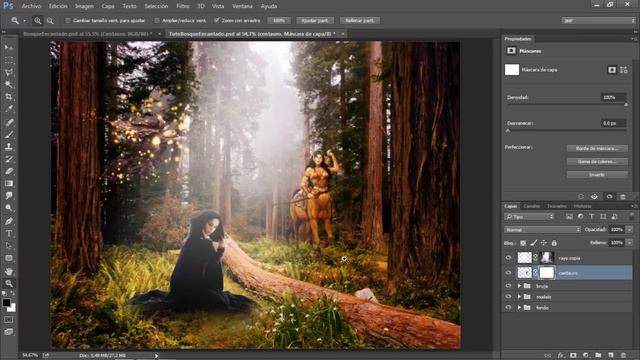Screen dimensions: 640x360
Task: Select the Horizontal Type tool
Action: [x=9, y=233]
